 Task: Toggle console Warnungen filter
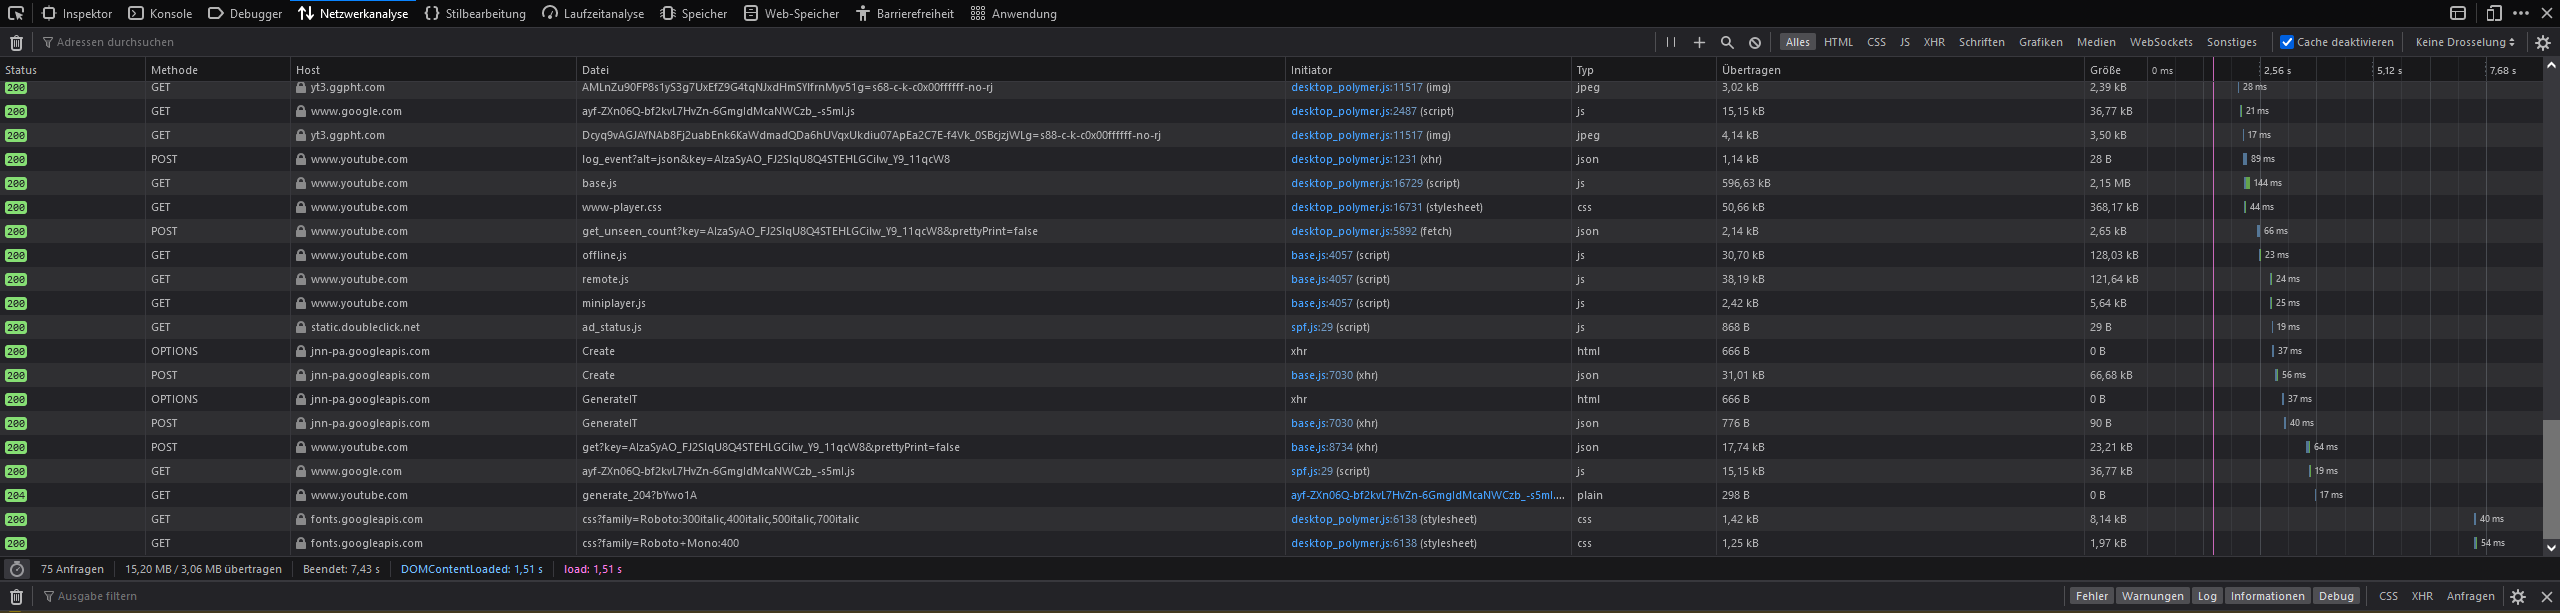2152,596
